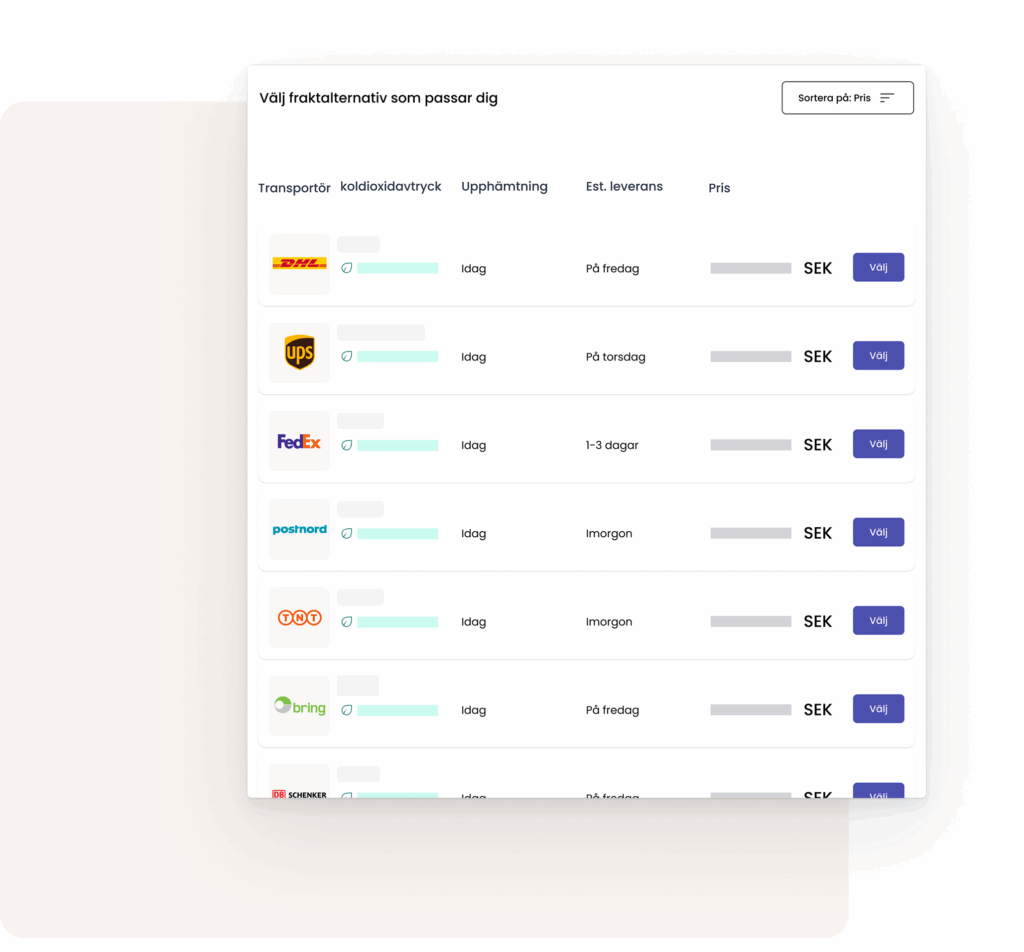The height and width of the screenshot is (952, 1024).
Task: Click the leaf CO2 icon in DHL row
Action: [x=347, y=268]
